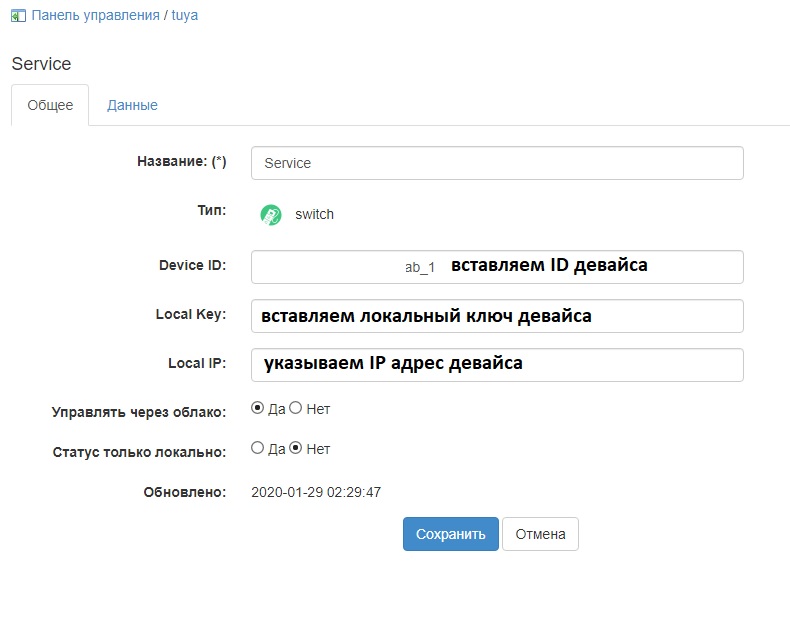Open the tuya breadcrumb link
Screen dimensions: 790x620
tap(185, 15)
